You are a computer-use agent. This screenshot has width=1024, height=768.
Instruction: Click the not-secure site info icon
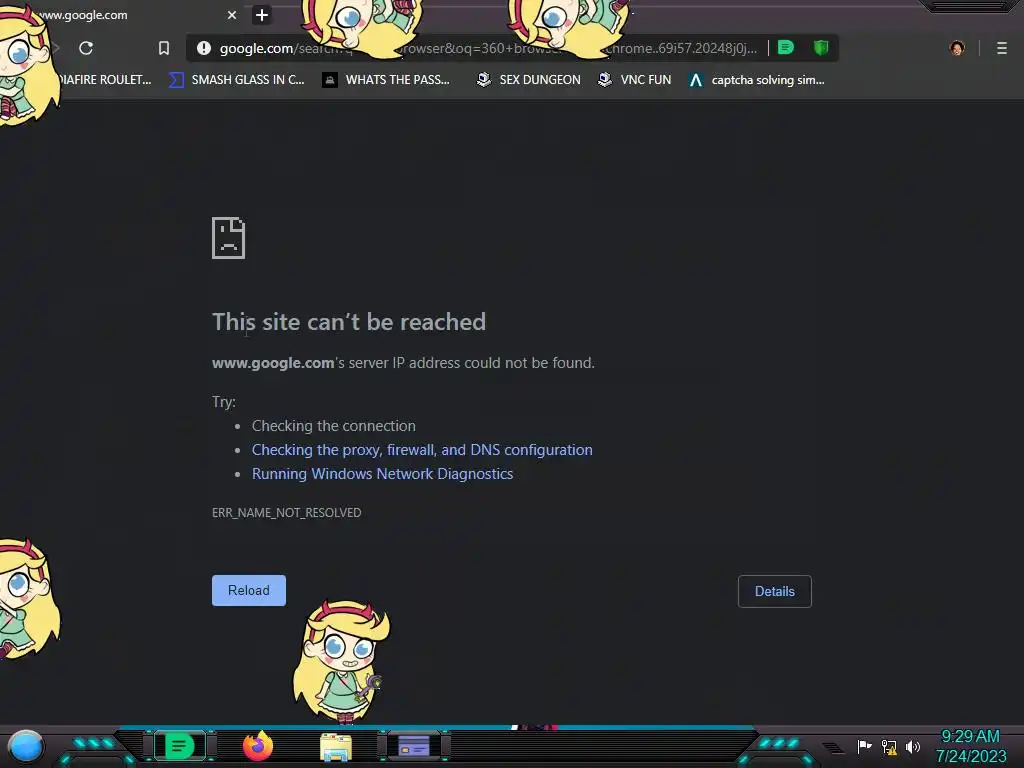pos(204,48)
